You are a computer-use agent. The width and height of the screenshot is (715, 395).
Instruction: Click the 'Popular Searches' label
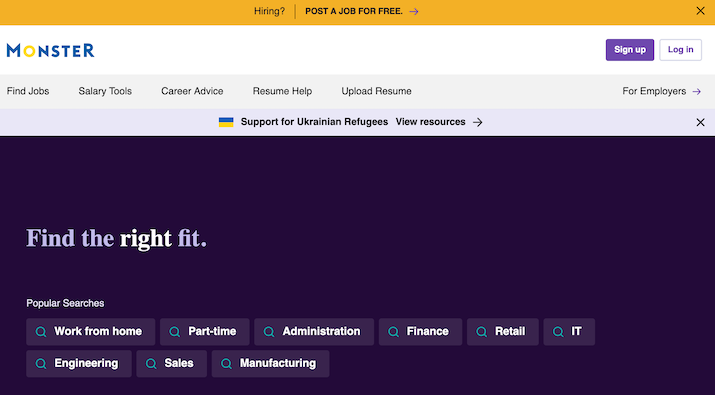[65, 303]
